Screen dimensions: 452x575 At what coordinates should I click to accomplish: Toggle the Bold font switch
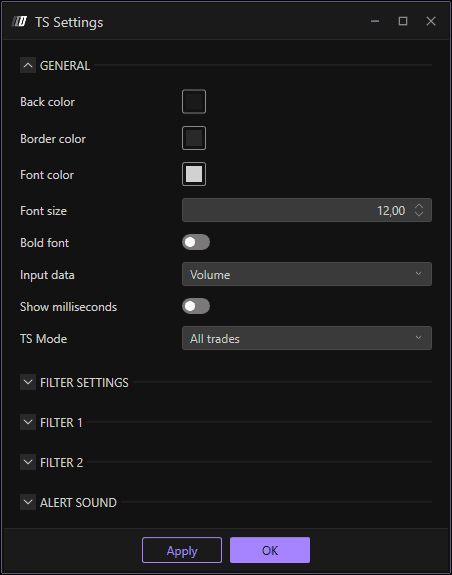196,242
